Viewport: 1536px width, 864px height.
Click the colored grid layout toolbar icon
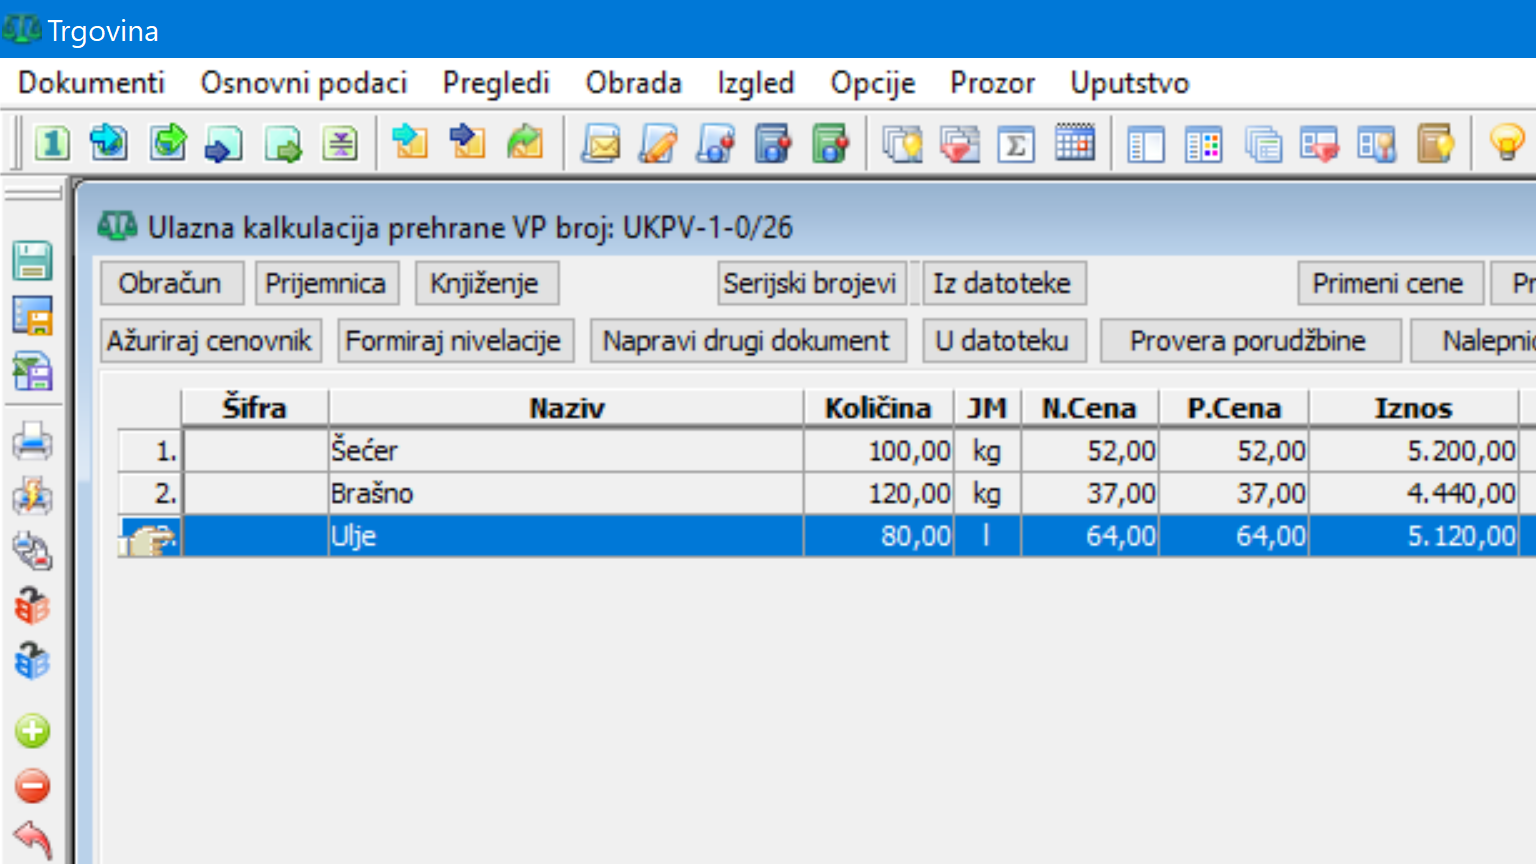[x=1203, y=145]
